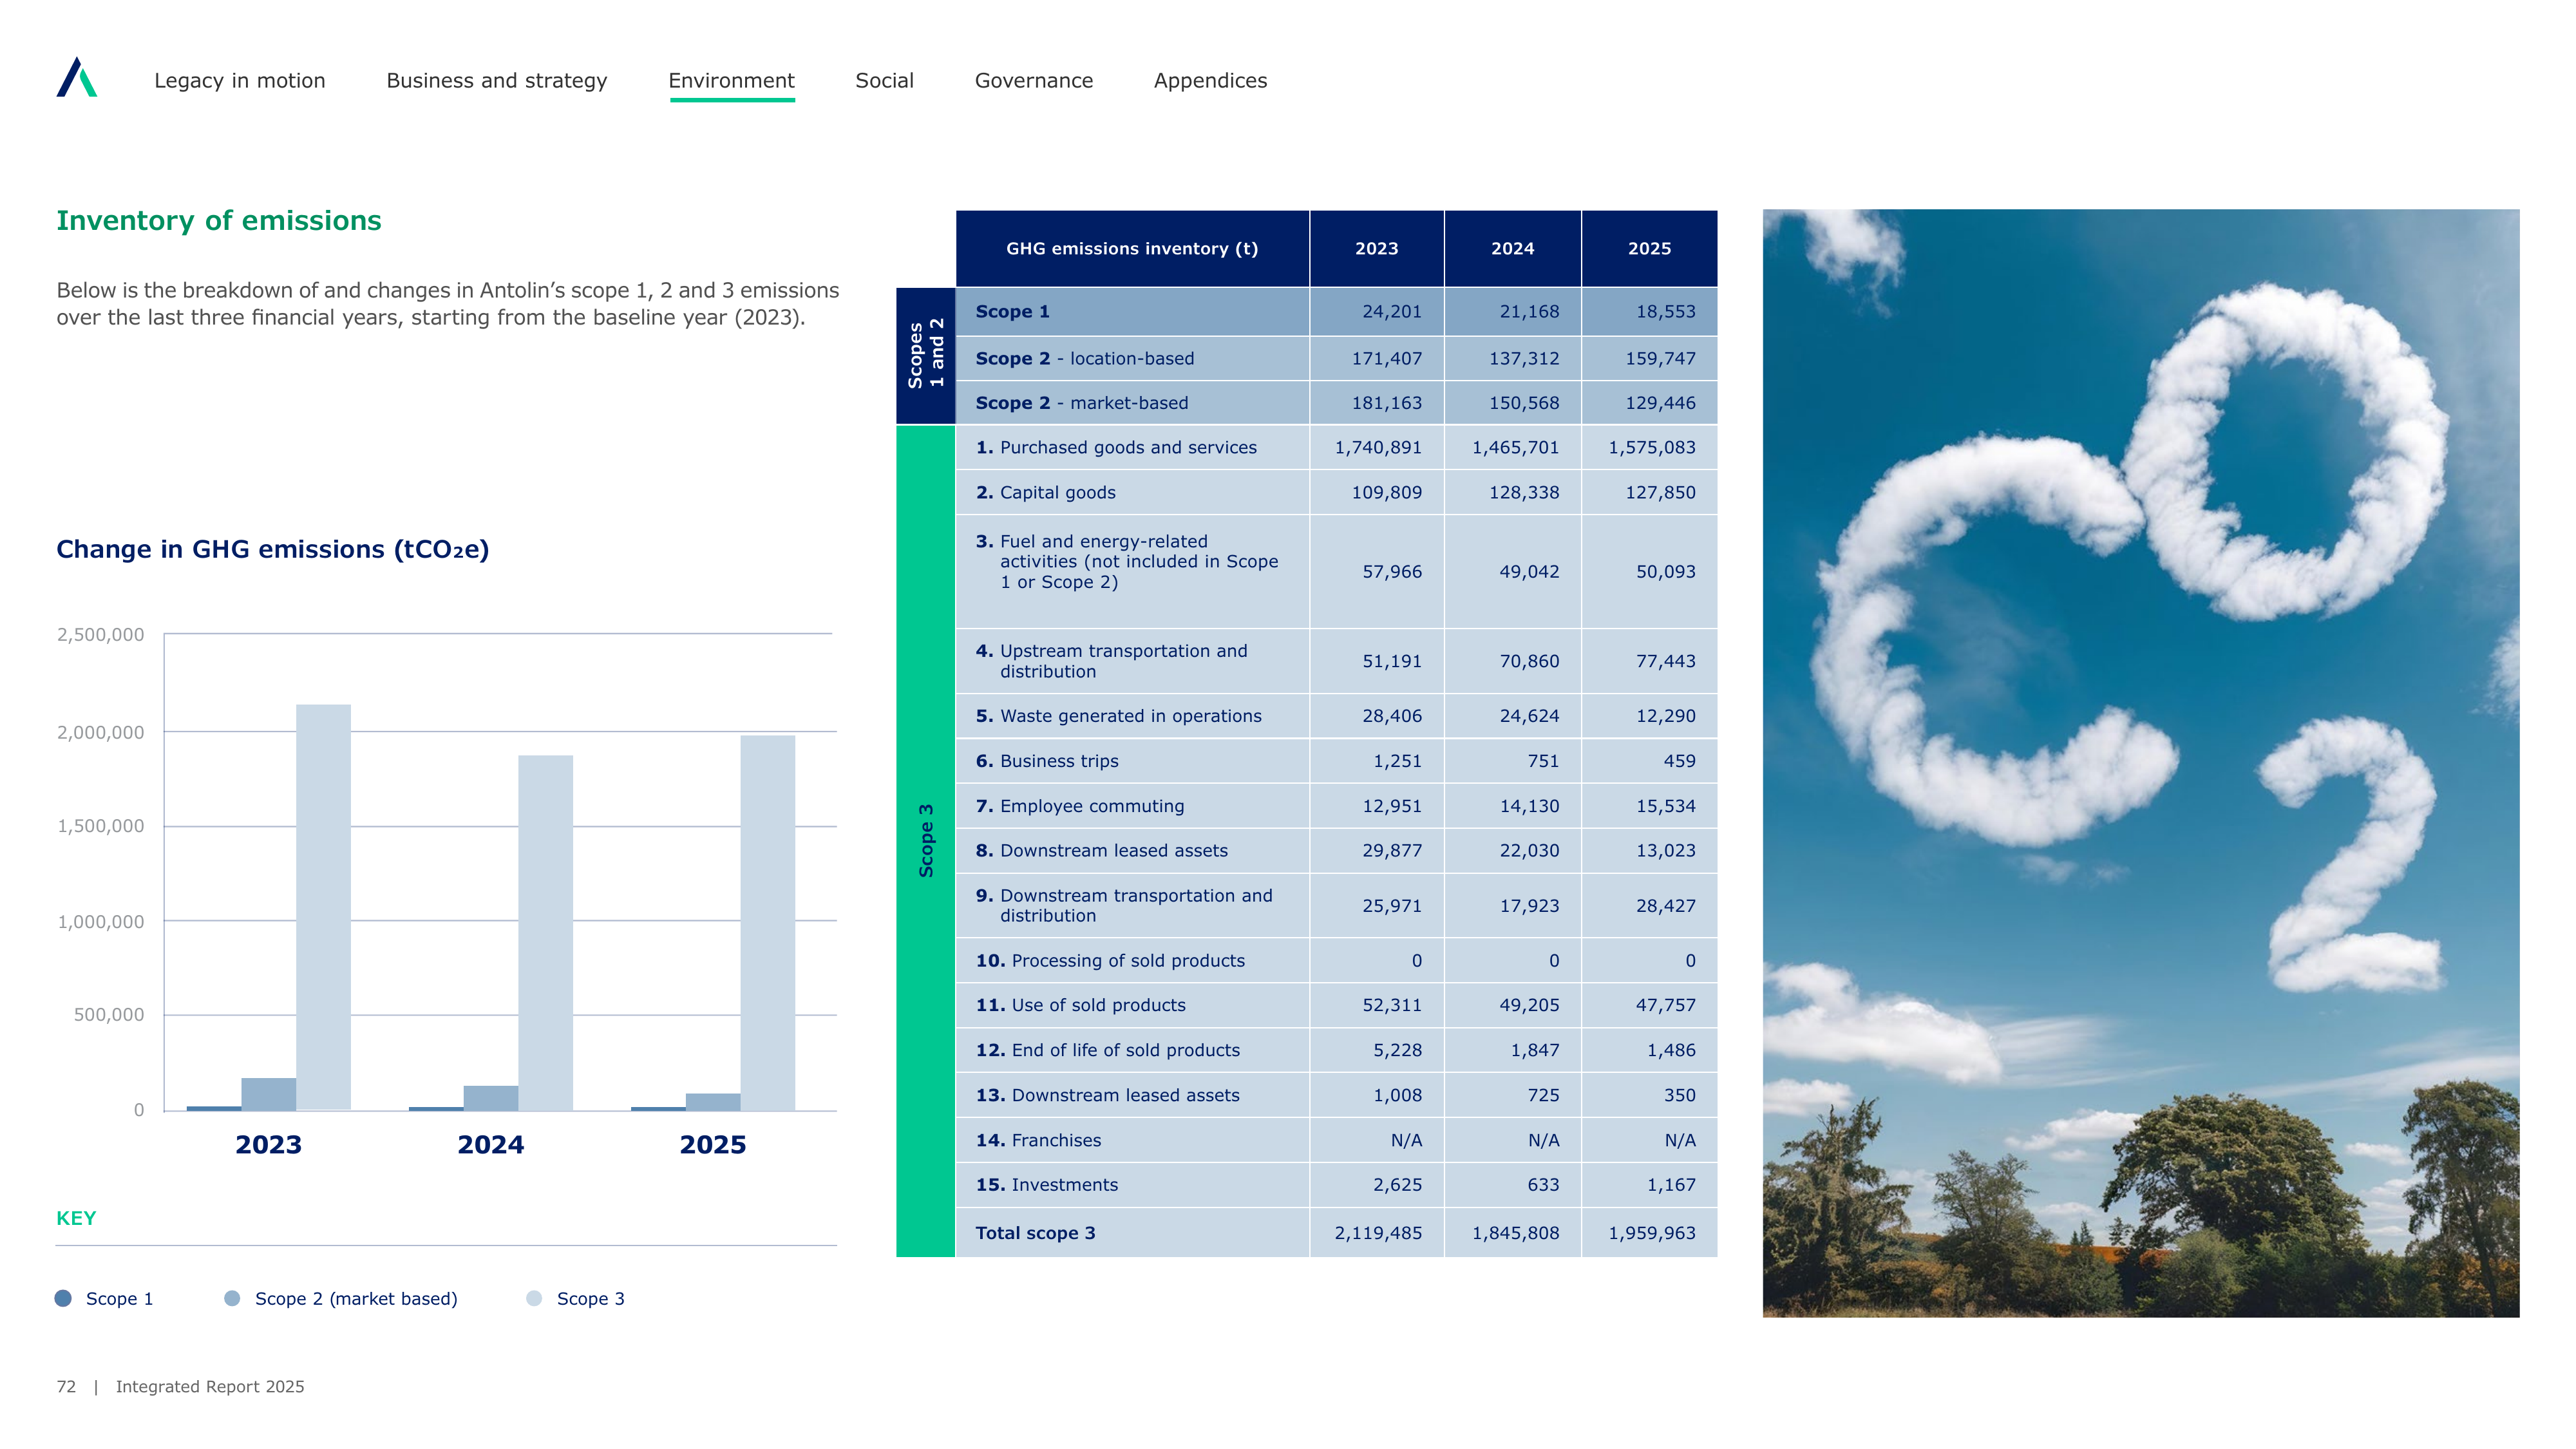Screen dimensions: 2576x1449
Task: Click the End of life of sold products label
Action: pyautogui.click(x=1108, y=1050)
